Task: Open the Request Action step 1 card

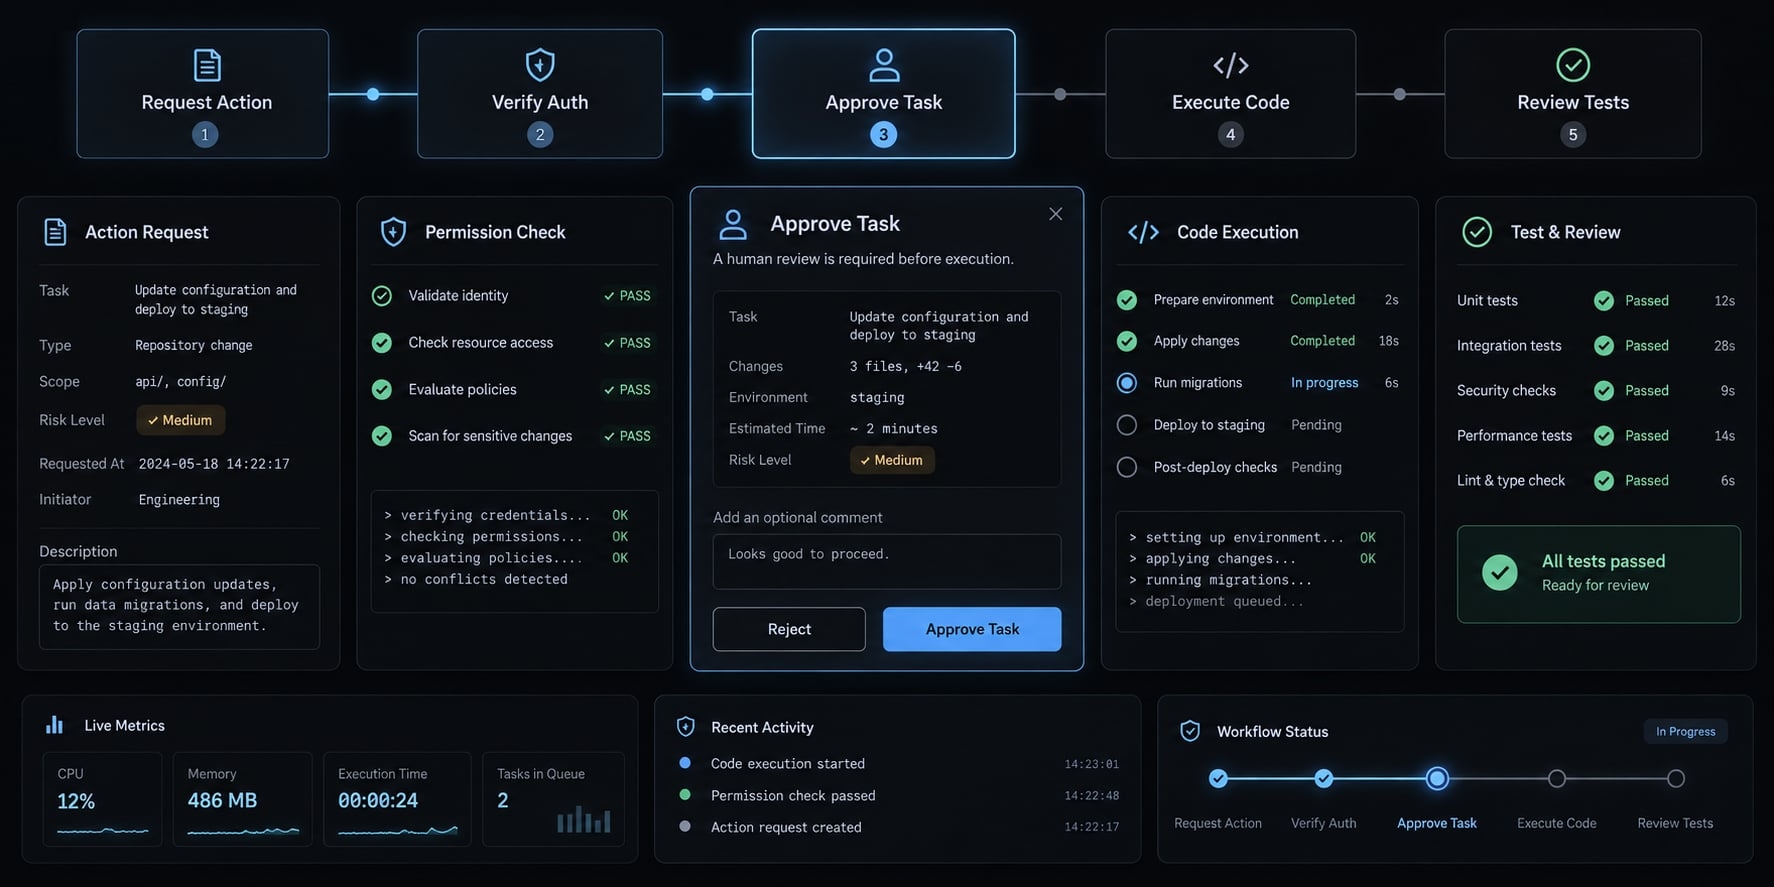Action: (x=203, y=93)
